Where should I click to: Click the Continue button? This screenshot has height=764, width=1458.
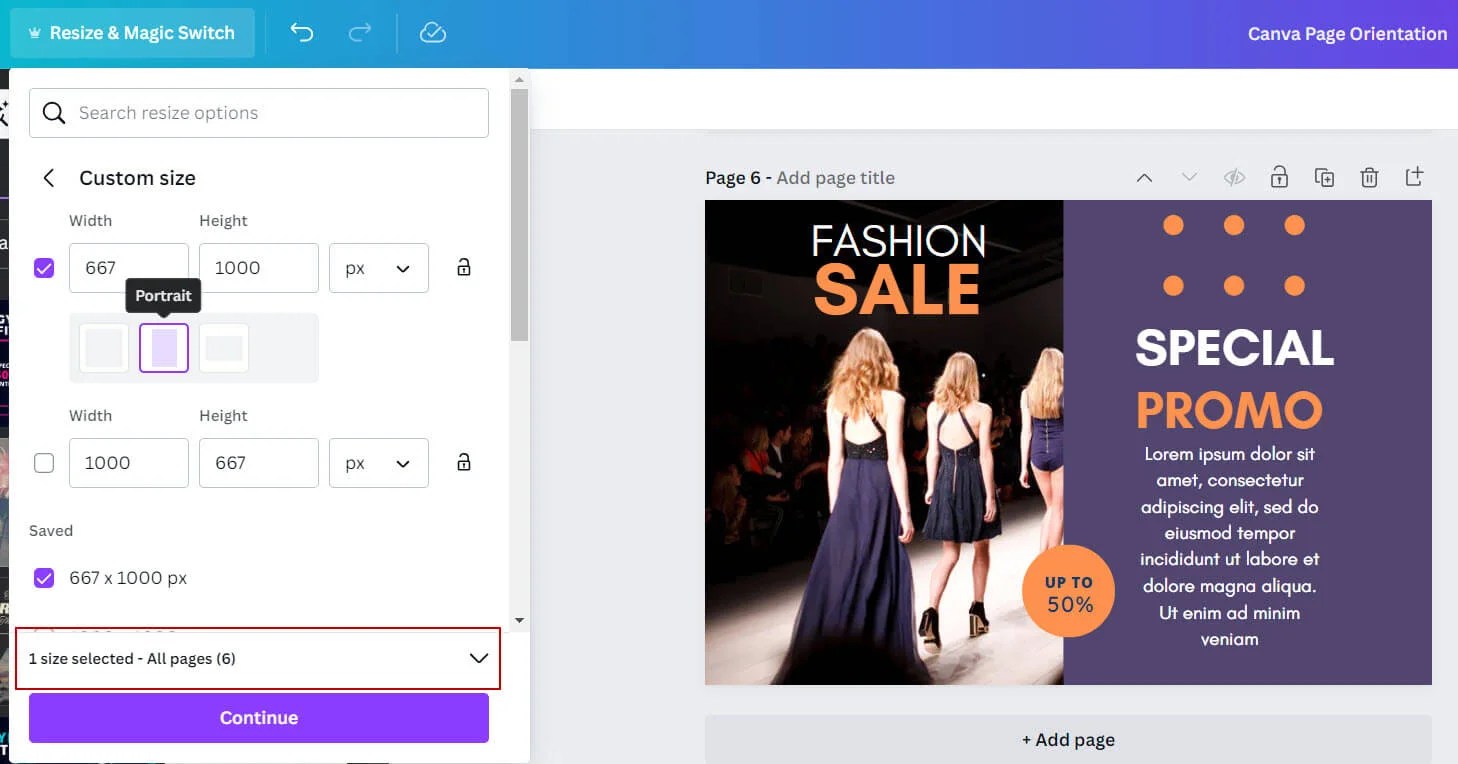[259, 718]
